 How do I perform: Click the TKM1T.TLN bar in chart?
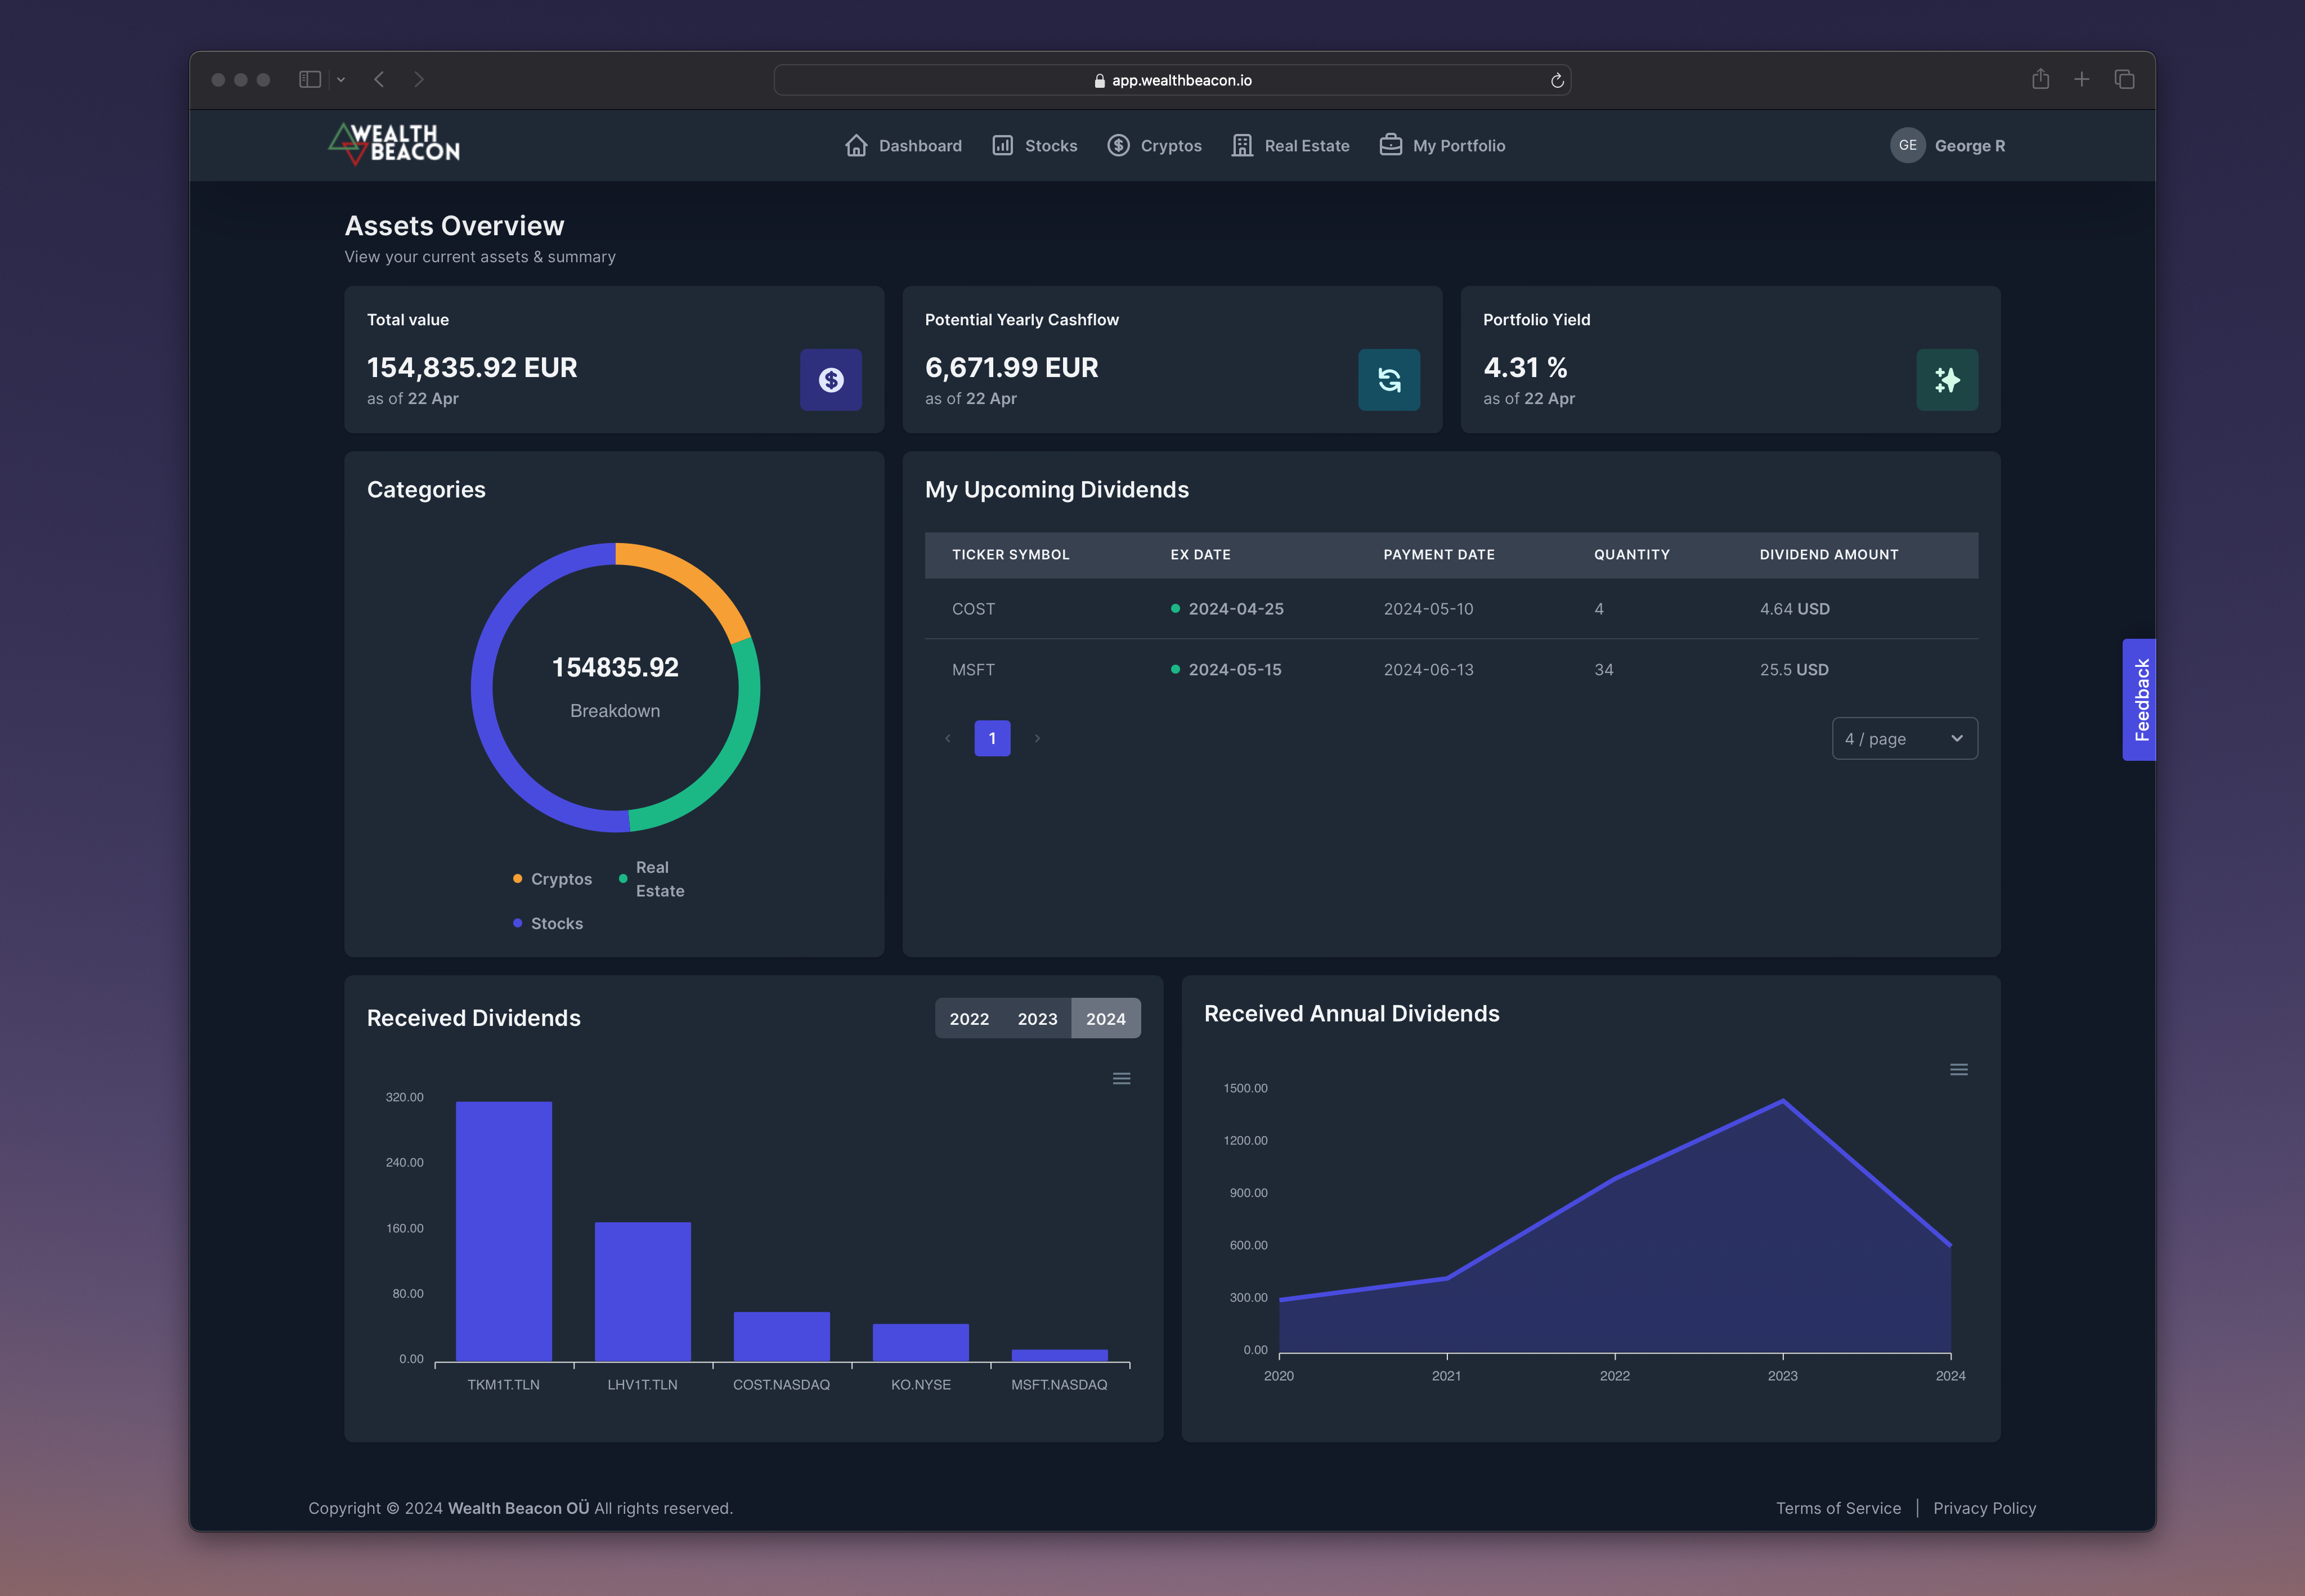(504, 1231)
